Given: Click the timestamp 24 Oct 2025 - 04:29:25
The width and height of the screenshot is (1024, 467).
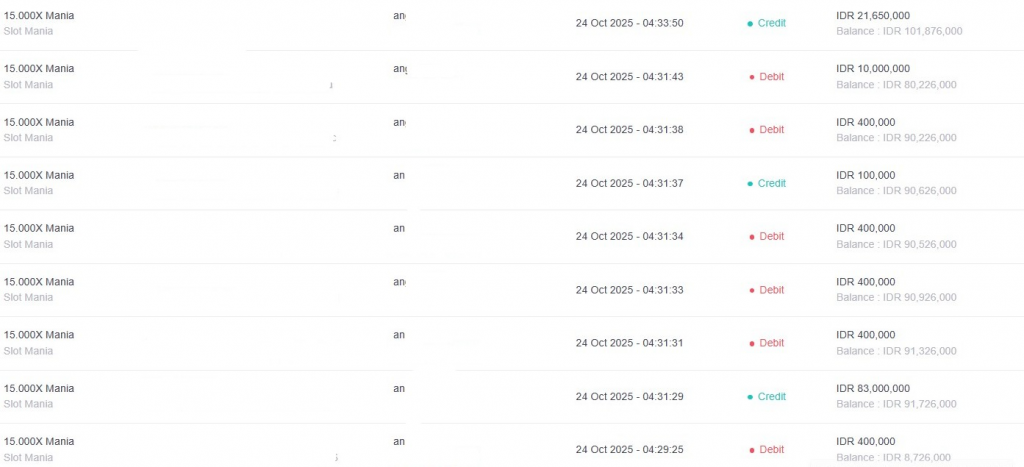Looking at the screenshot, I should pyautogui.click(x=629, y=450).
